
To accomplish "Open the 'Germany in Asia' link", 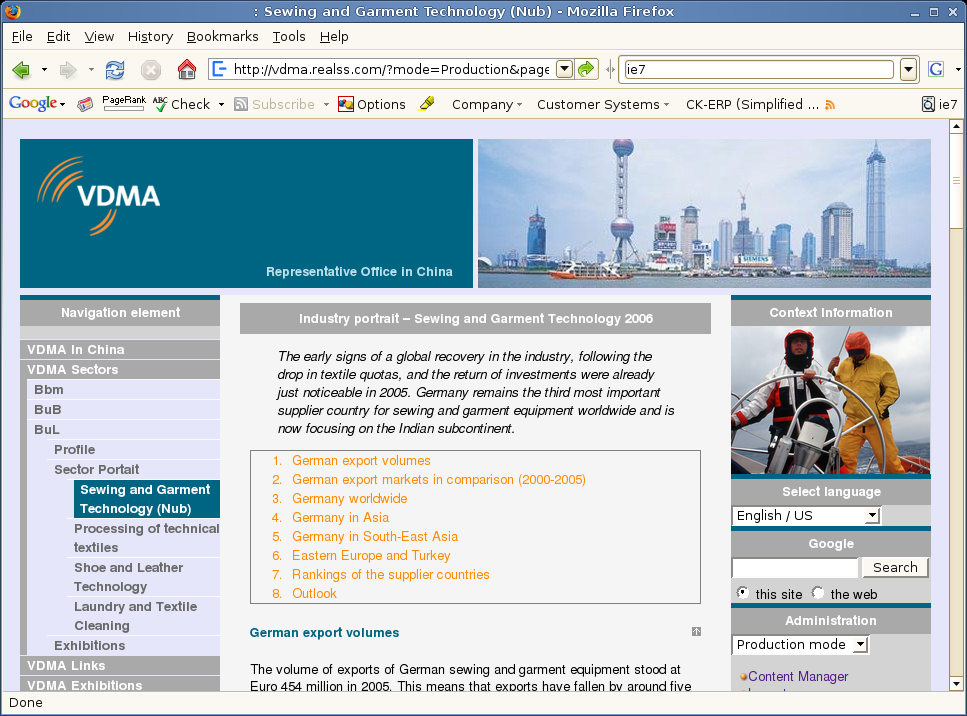I will [340, 517].
